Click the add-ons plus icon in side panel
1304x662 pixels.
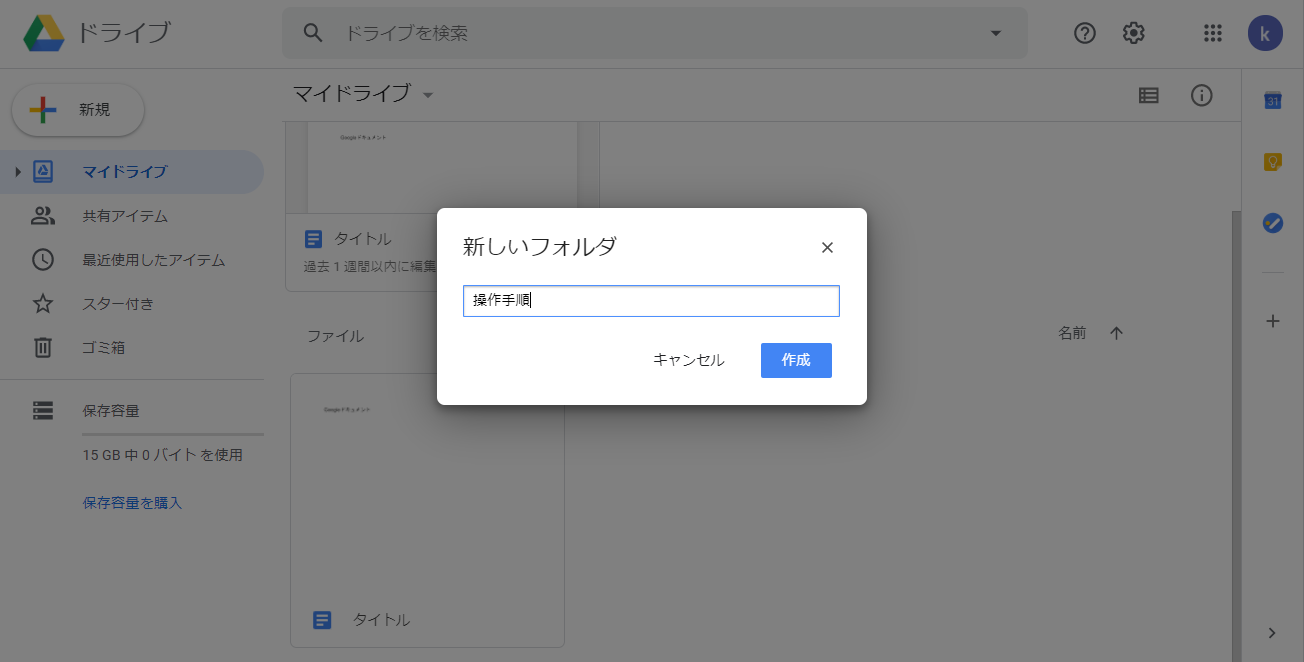[1272, 321]
